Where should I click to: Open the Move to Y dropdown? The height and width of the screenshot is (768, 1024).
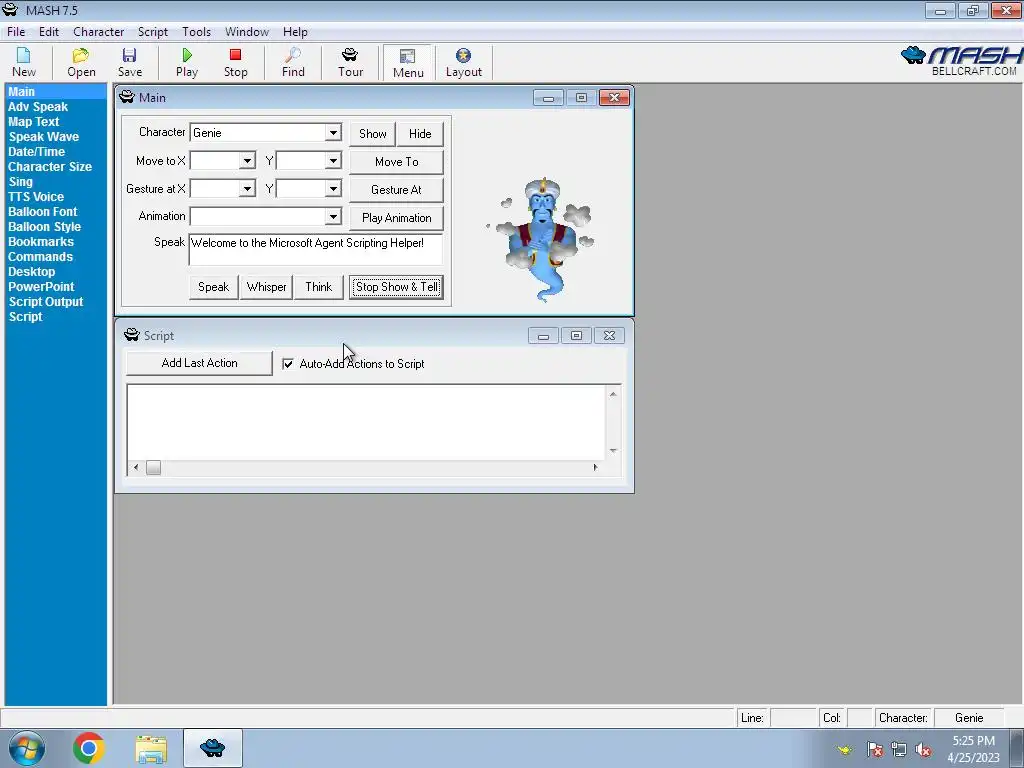pyautogui.click(x=333, y=161)
